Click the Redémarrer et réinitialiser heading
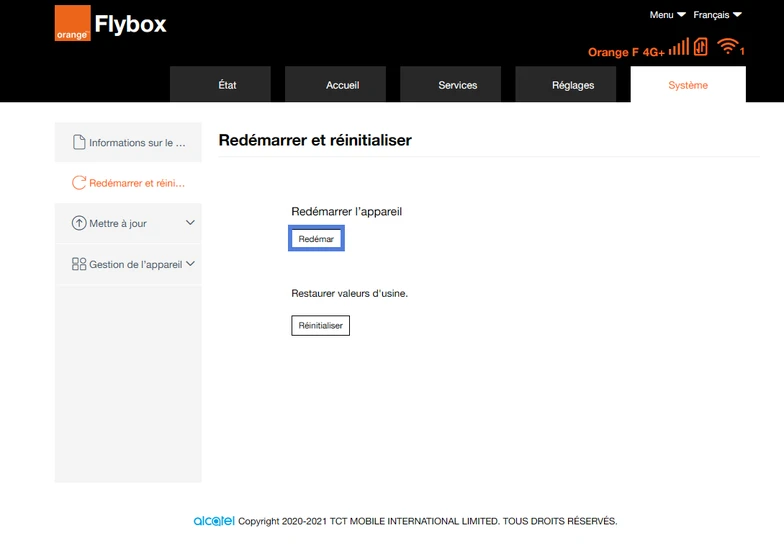 [315, 140]
